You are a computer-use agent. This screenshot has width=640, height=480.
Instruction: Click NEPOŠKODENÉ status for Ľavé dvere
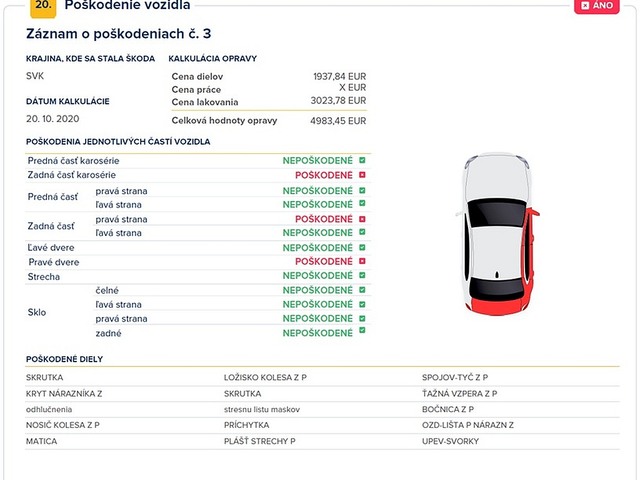tap(318, 248)
